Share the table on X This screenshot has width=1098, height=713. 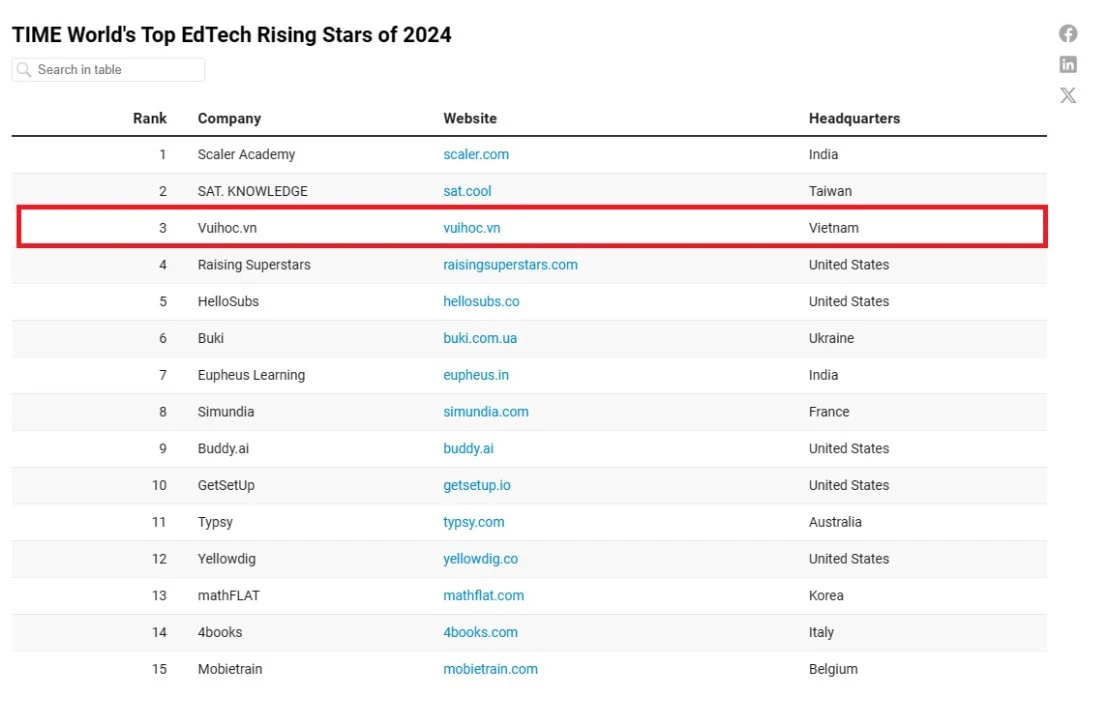[x=1068, y=96]
